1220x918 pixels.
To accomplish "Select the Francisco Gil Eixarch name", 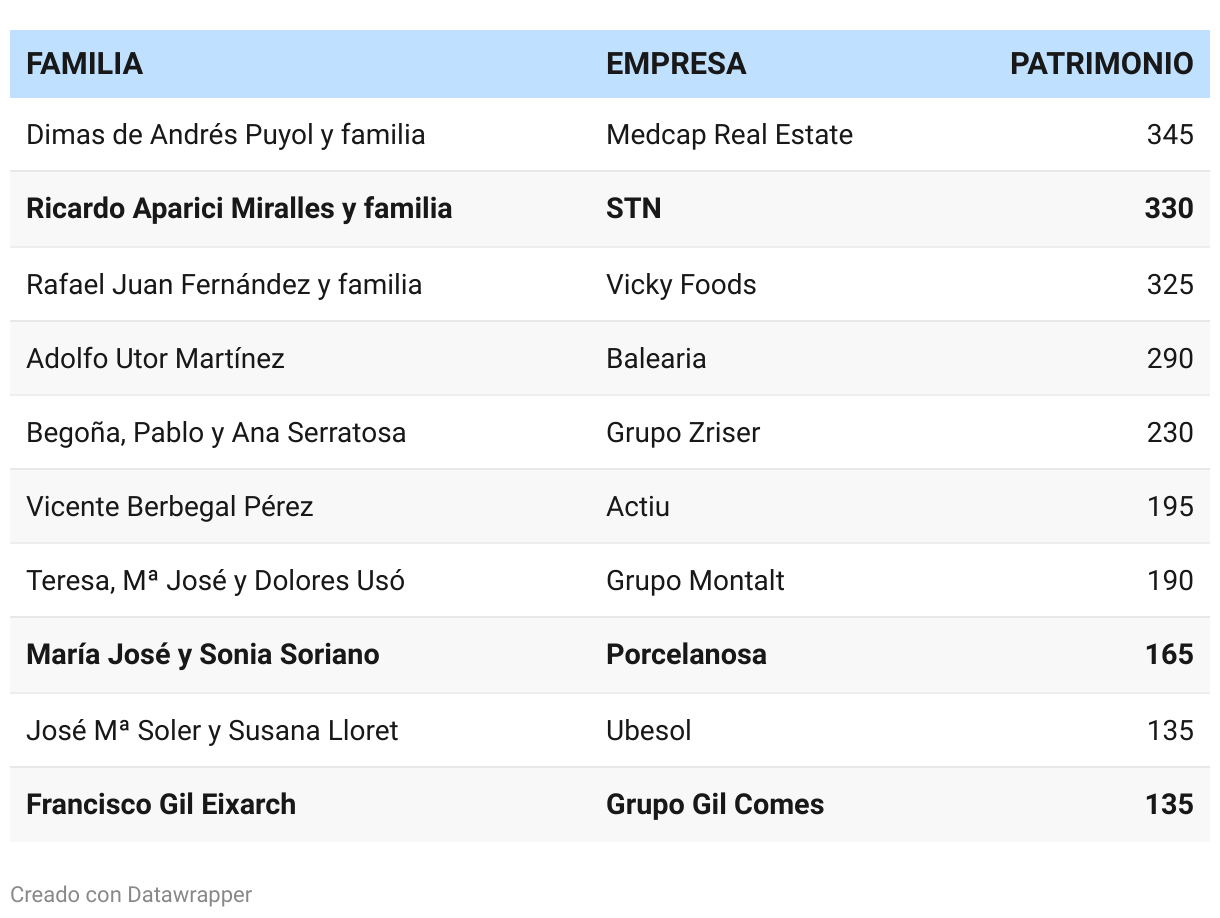I will click(x=161, y=805).
